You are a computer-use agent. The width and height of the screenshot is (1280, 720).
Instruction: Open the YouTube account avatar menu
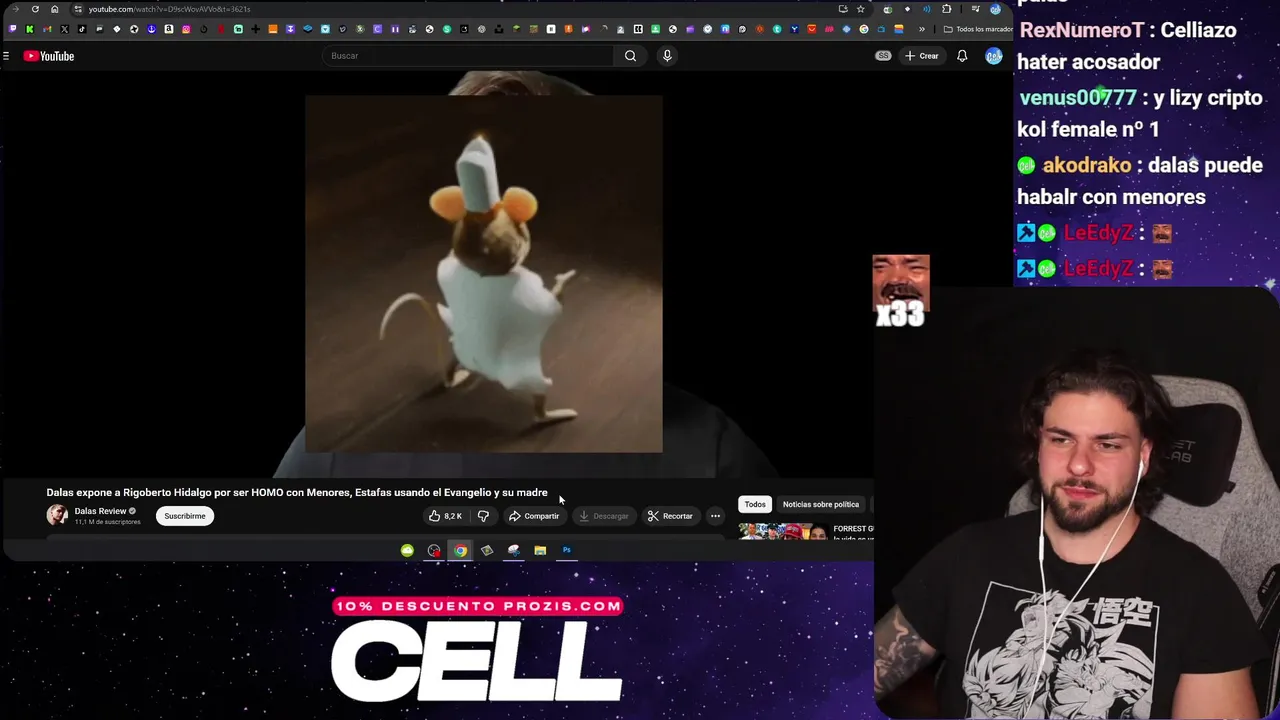click(x=994, y=56)
